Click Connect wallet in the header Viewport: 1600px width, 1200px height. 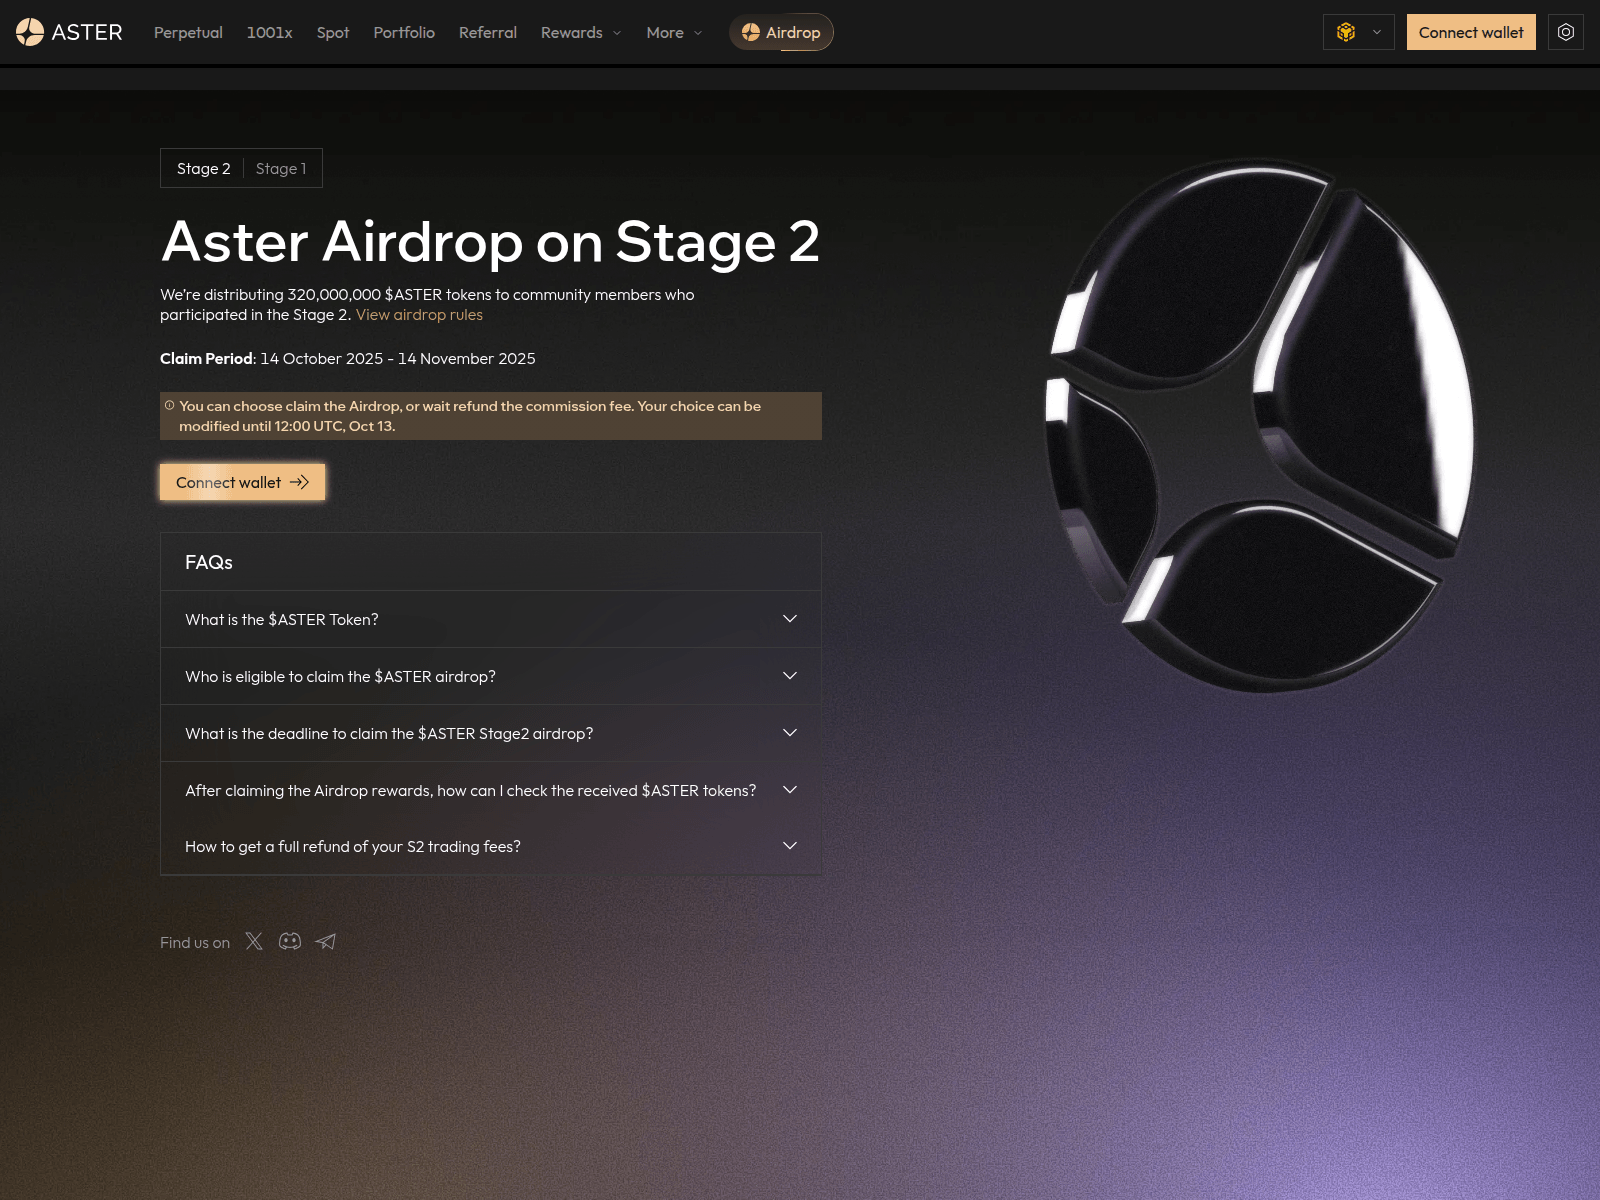click(x=1471, y=32)
